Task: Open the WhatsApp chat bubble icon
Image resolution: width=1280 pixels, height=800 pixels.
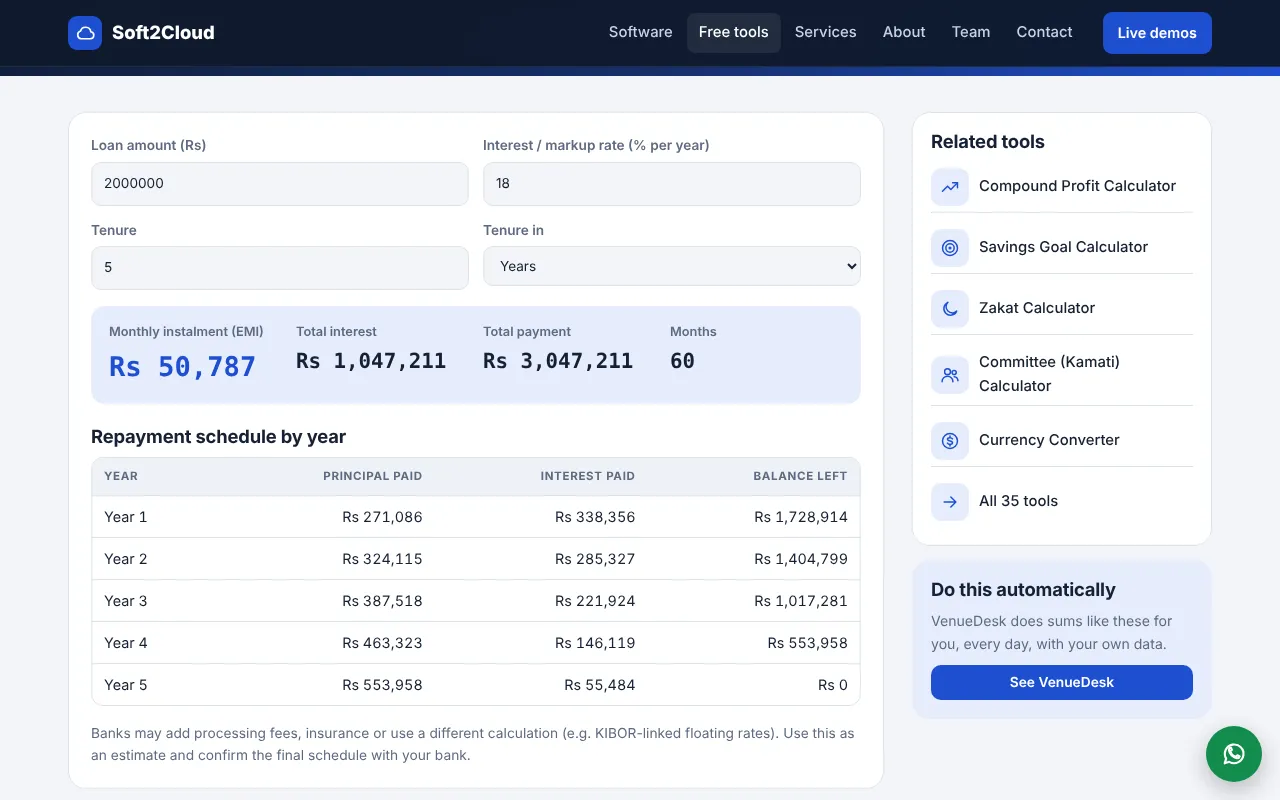Action: click(1234, 754)
